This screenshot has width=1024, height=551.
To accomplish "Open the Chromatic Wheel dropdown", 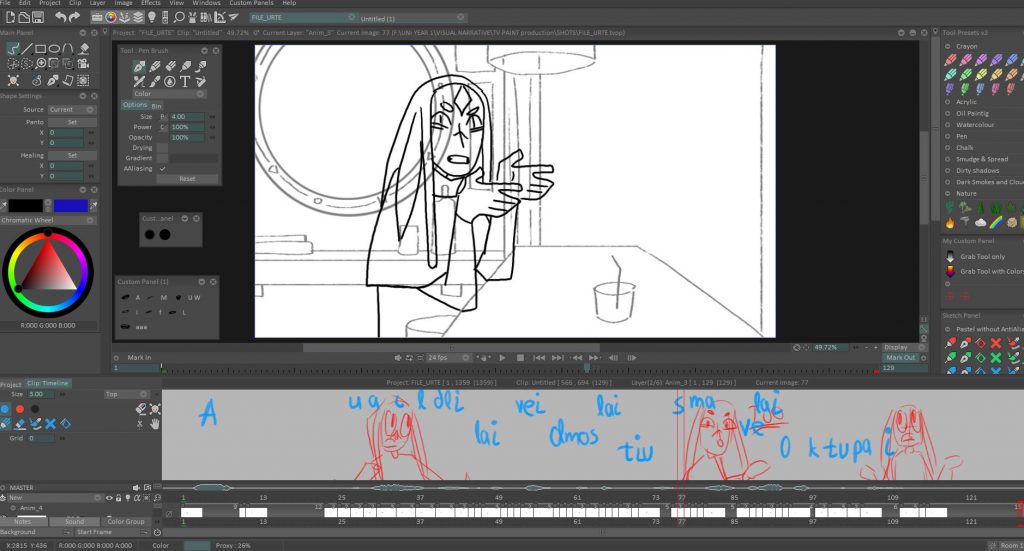I will click(48, 221).
